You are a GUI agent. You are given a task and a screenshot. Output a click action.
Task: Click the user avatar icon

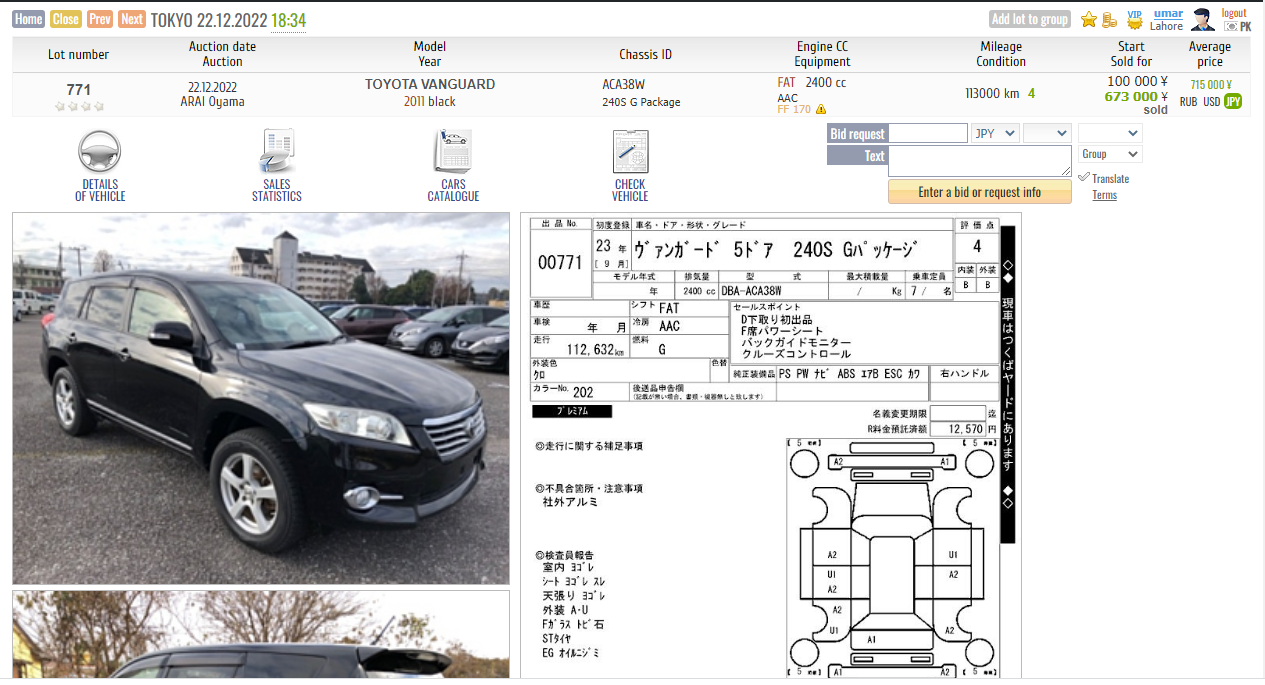coord(1202,19)
